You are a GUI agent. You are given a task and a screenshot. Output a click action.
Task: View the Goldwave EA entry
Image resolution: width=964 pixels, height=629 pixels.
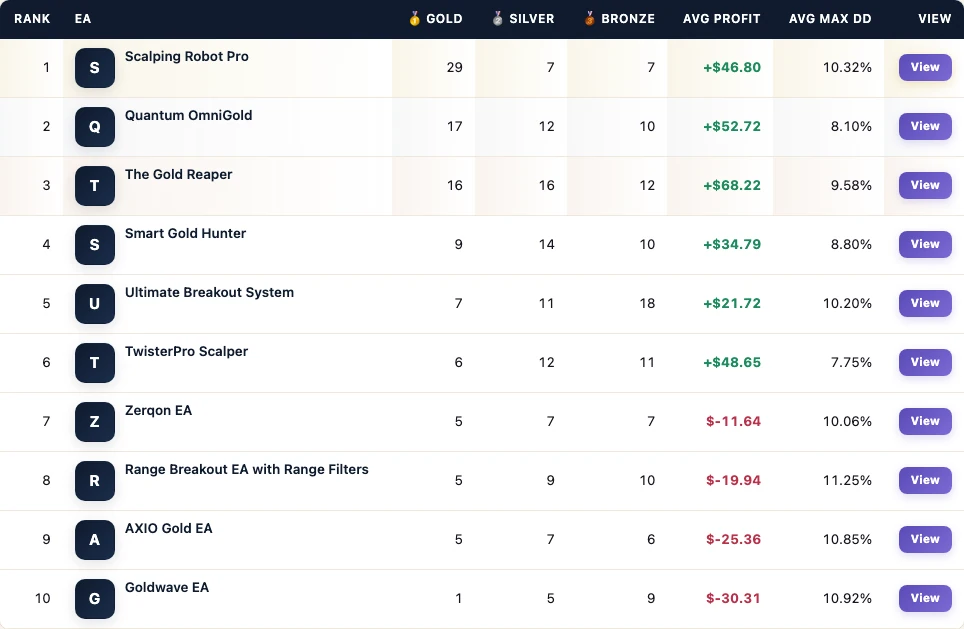coord(925,598)
